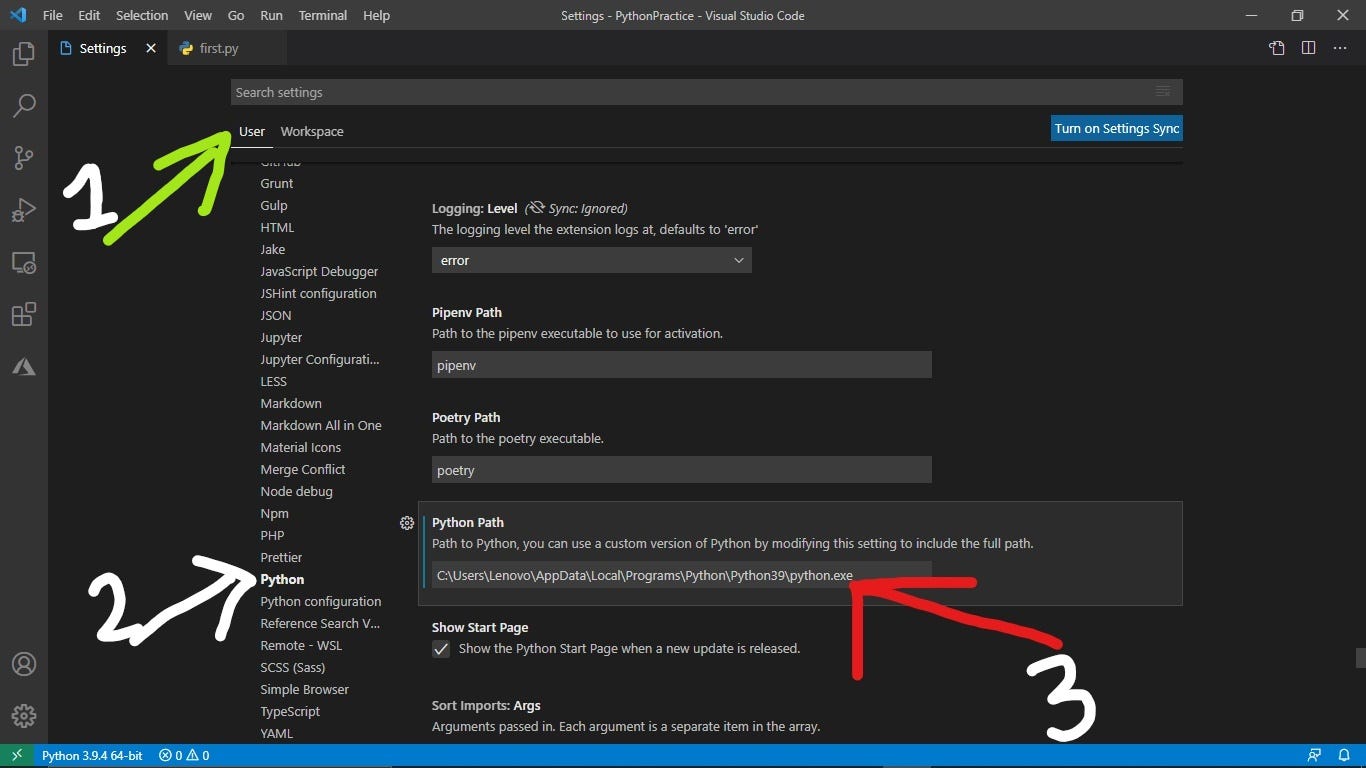Select the Python 3.9.4 64-bit interpreter indicator
1366x768 pixels.
pyautogui.click(x=92, y=755)
